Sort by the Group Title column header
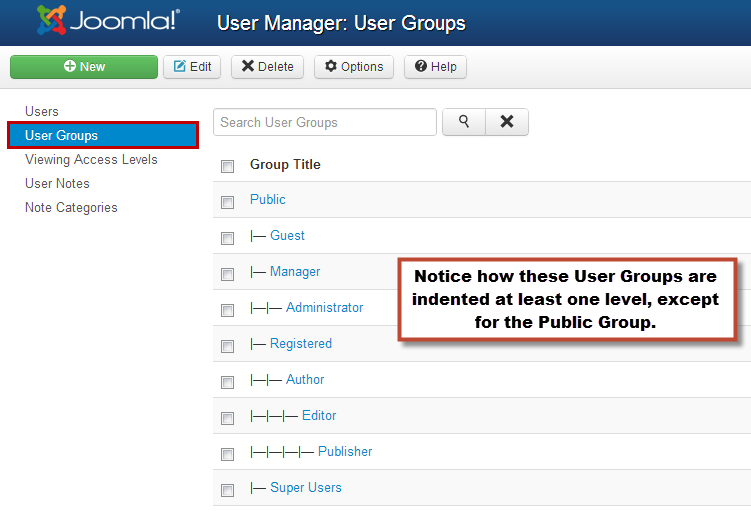Screen dimensions: 751x525 (285, 164)
